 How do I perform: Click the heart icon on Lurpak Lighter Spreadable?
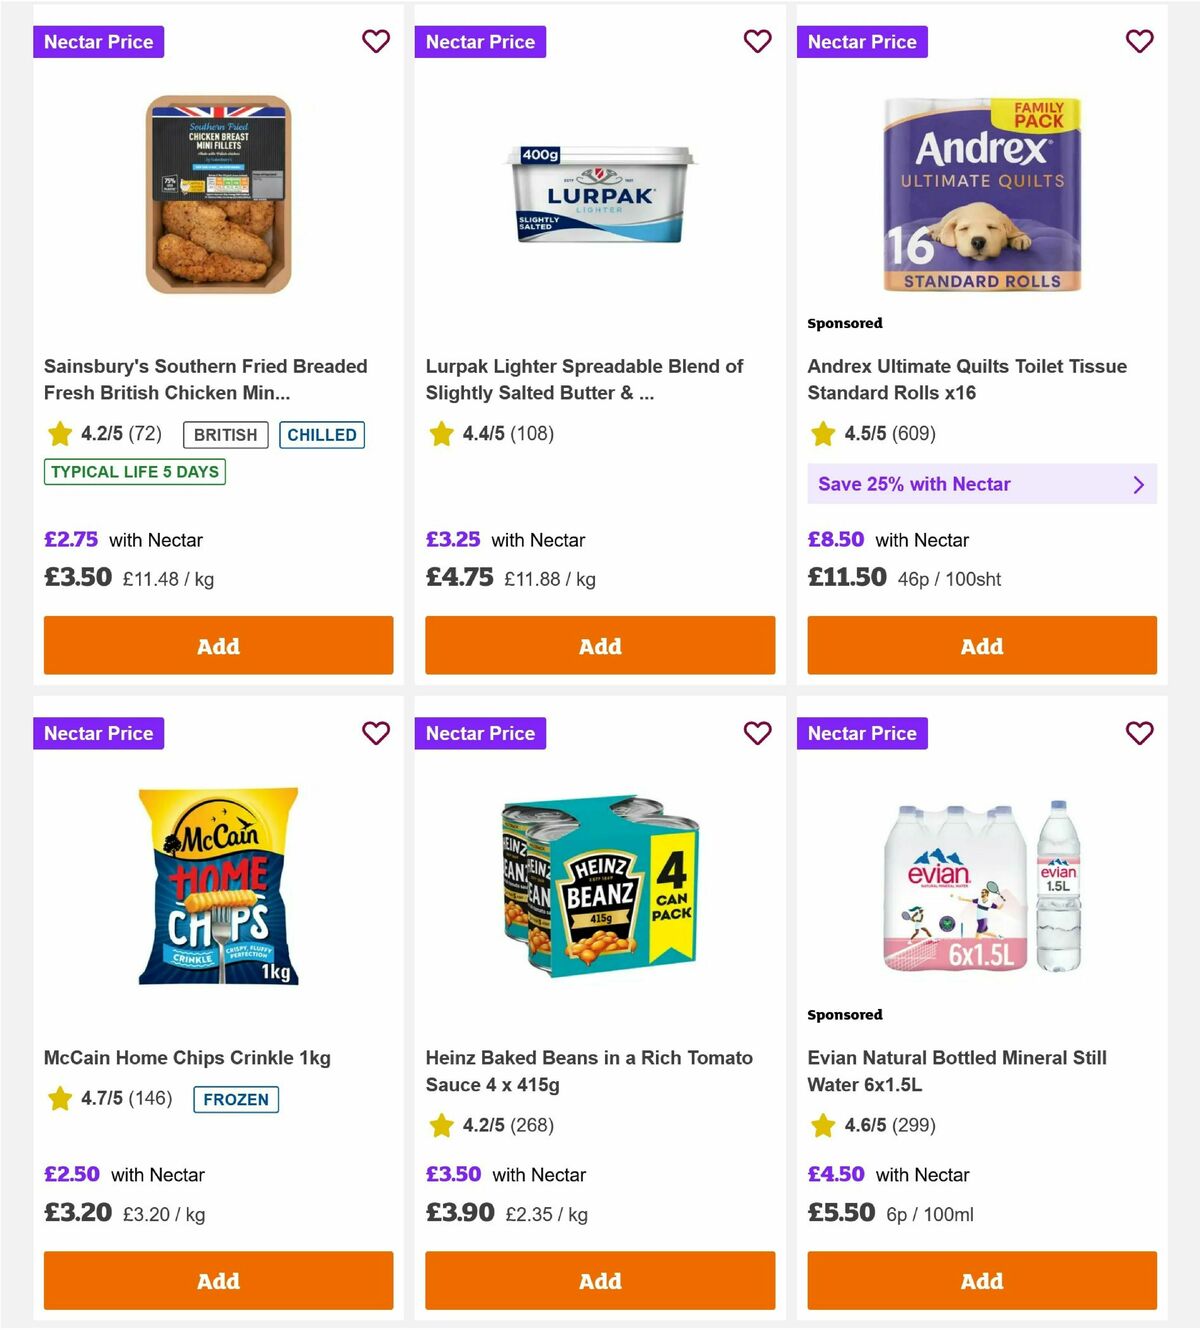757,42
